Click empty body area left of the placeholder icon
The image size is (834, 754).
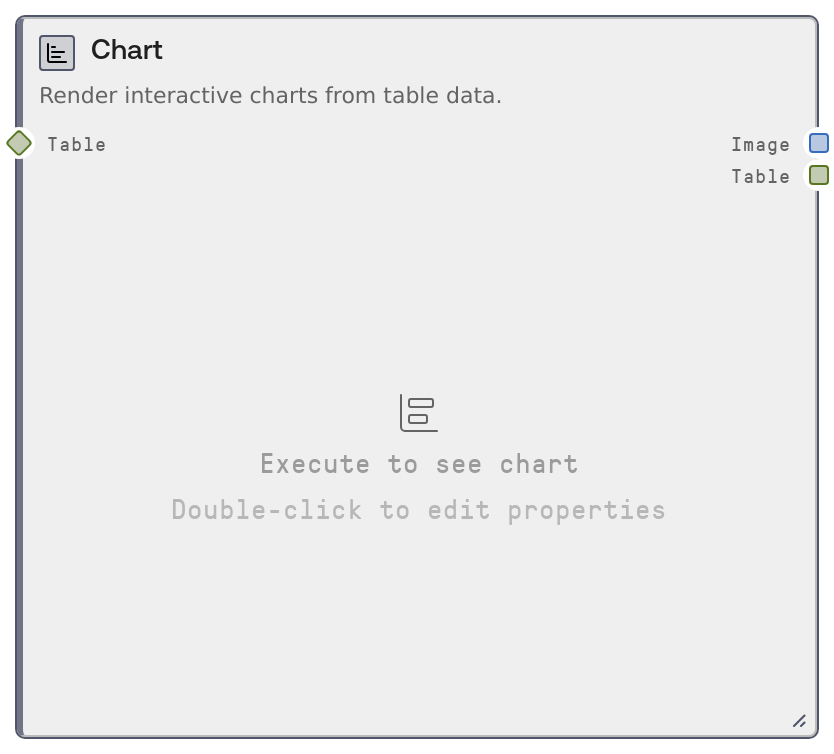click(x=200, y=413)
